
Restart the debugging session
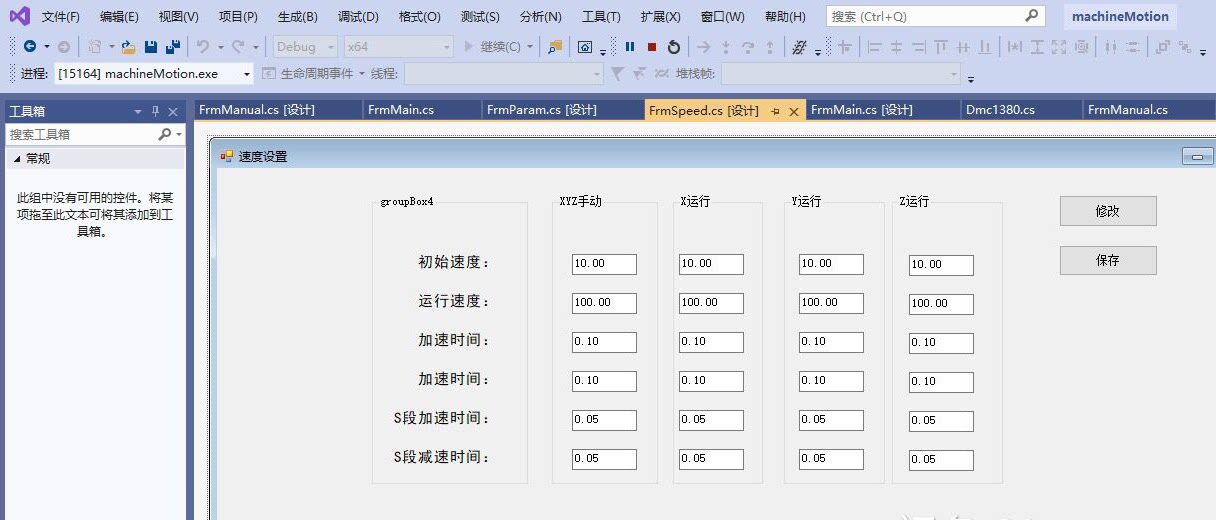coord(674,47)
